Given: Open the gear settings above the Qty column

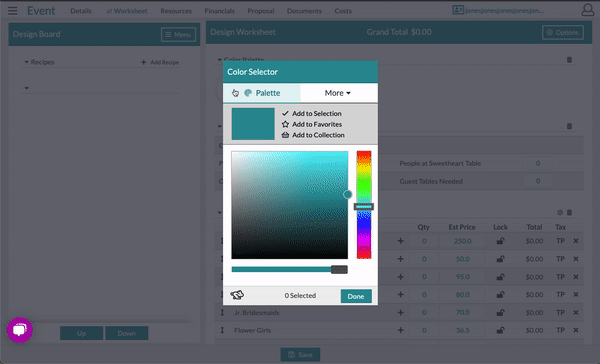Looking at the screenshot, I should coord(560,212).
